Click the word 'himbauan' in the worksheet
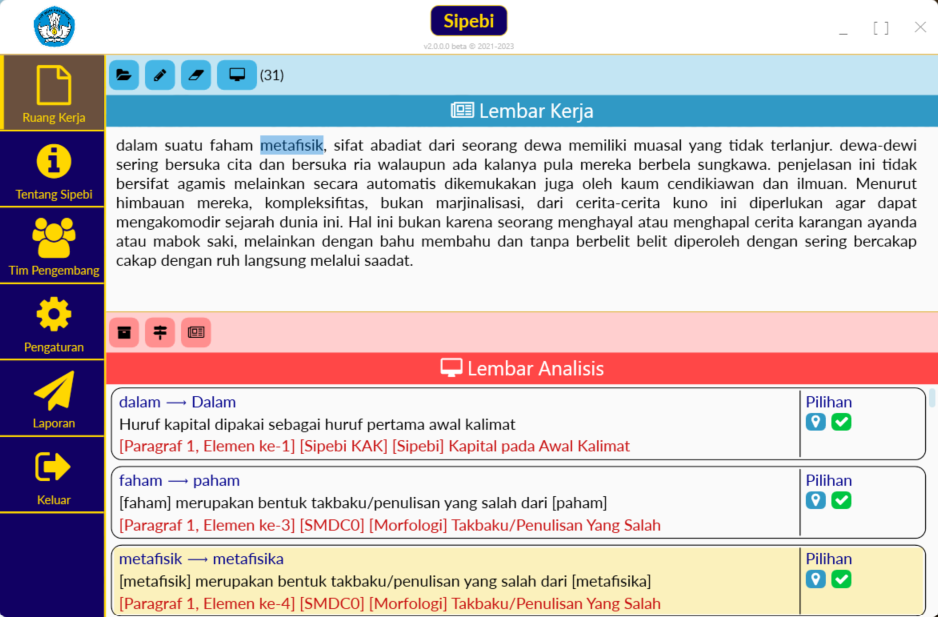Viewport: 938px width, 617px height. (x=152, y=203)
